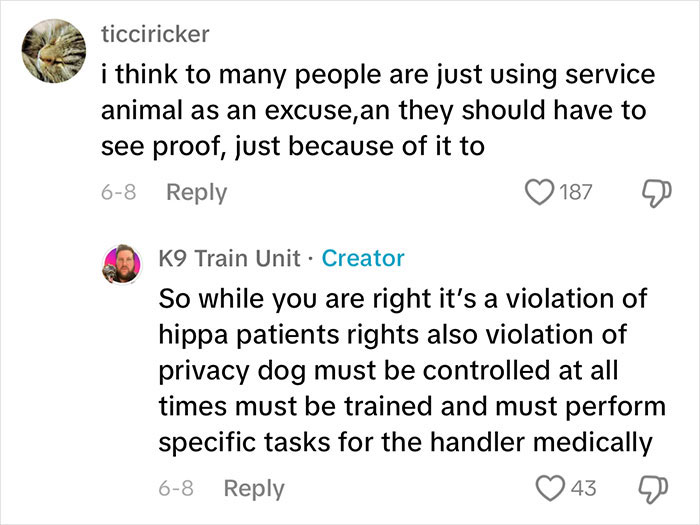700x525 pixels.
Task: Reply to K9 Train Unit's comment
Action: (x=253, y=488)
